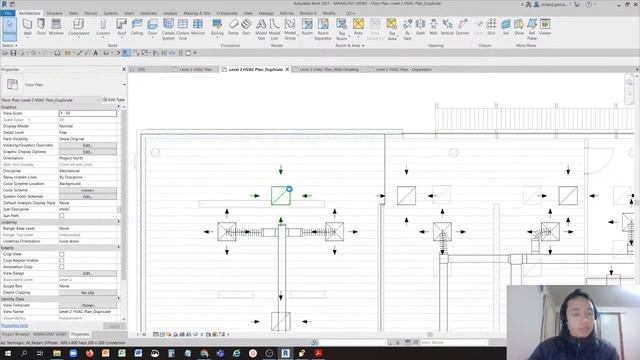Click the View Scale input field
The width and height of the screenshot is (640, 360).
point(88,113)
